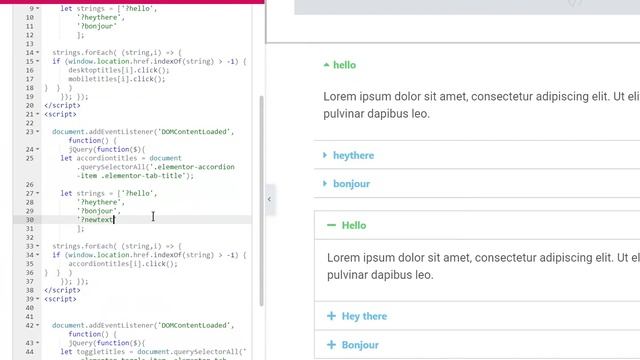This screenshot has height=360, width=640.
Task: Expand the "Hey there" toggle item
Action: coord(364,316)
